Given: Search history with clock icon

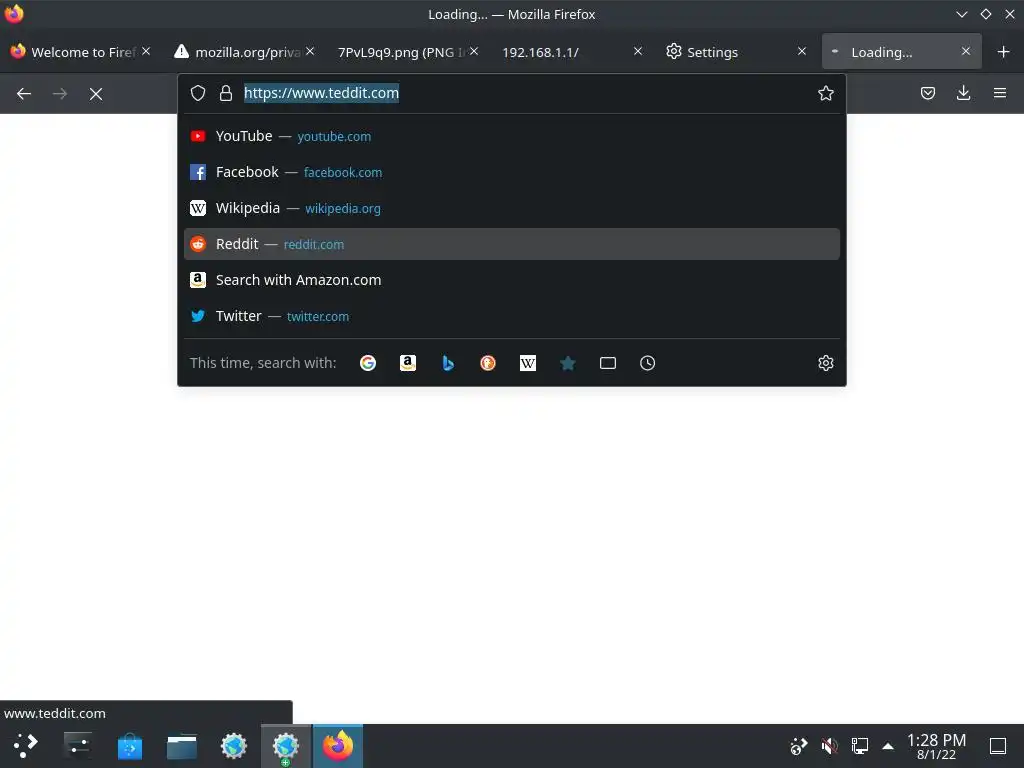Looking at the screenshot, I should point(647,363).
